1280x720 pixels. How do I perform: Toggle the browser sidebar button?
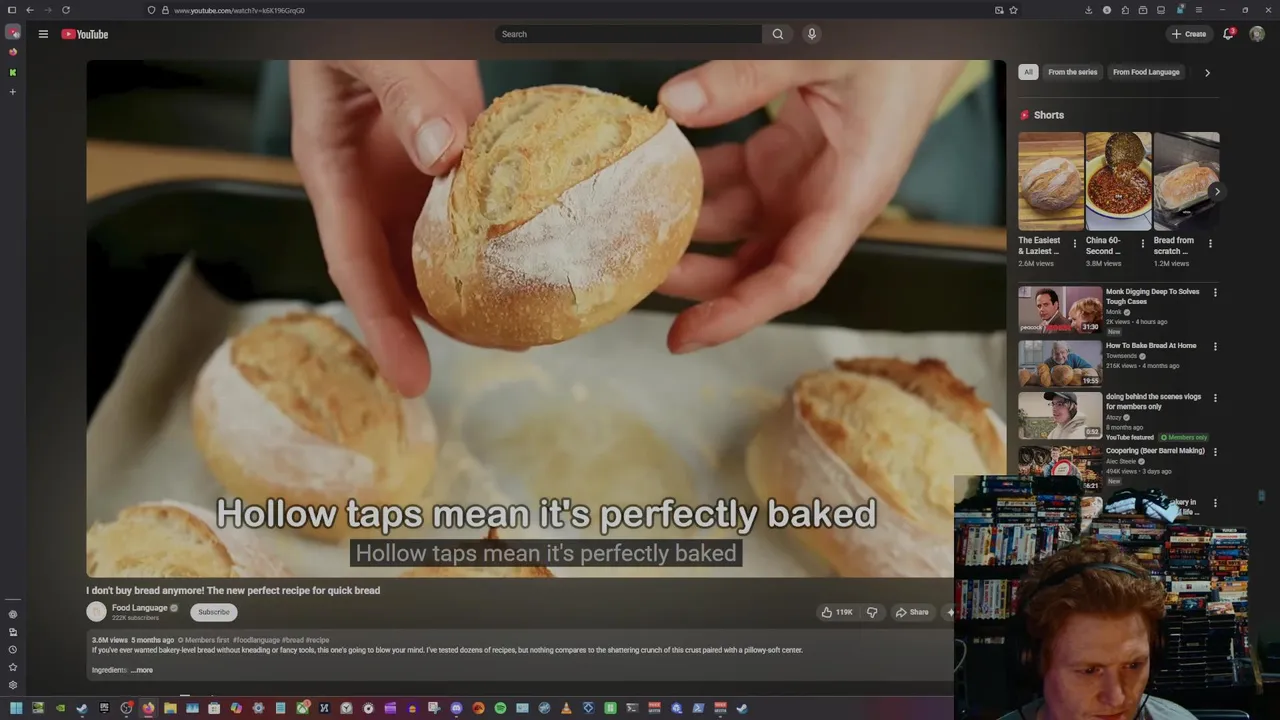click(13, 10)
